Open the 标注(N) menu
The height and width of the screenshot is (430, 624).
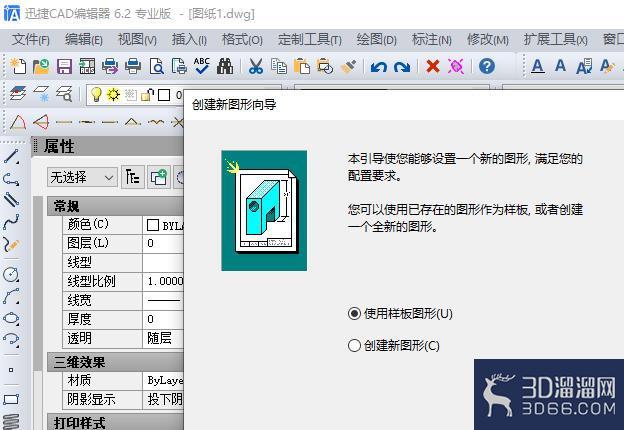431,40
